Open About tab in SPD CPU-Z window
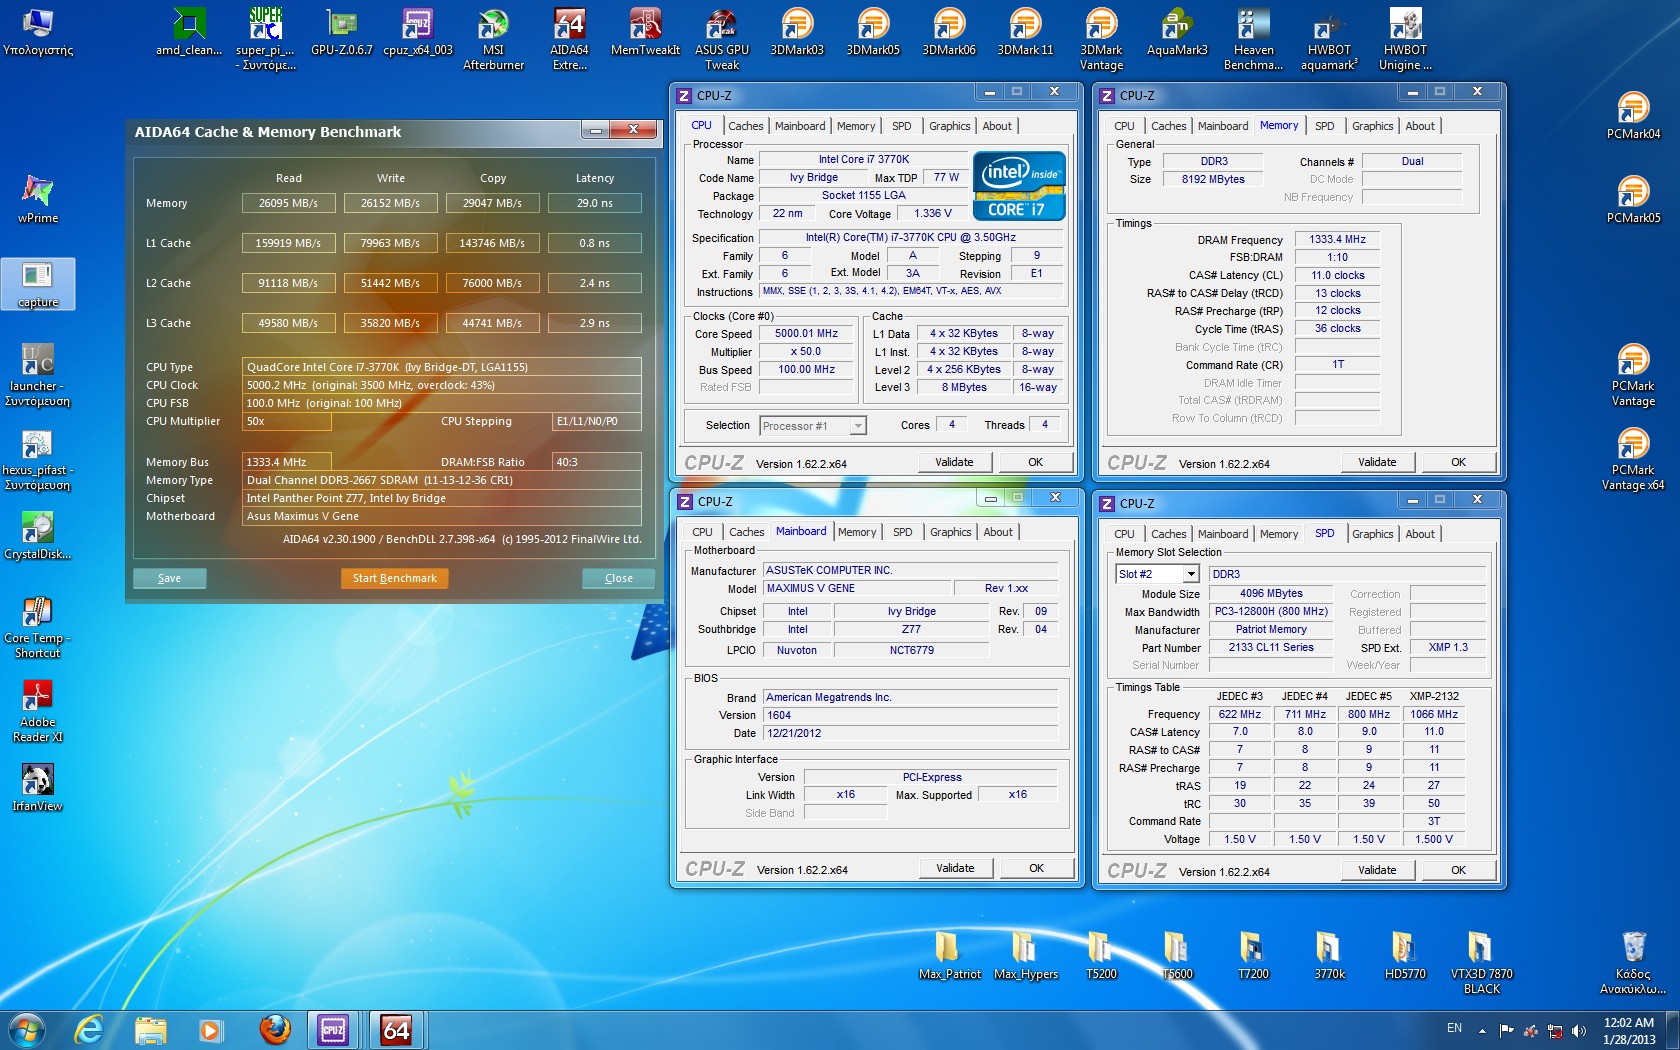1680x1050 pixels. (x=1420, y=534)
